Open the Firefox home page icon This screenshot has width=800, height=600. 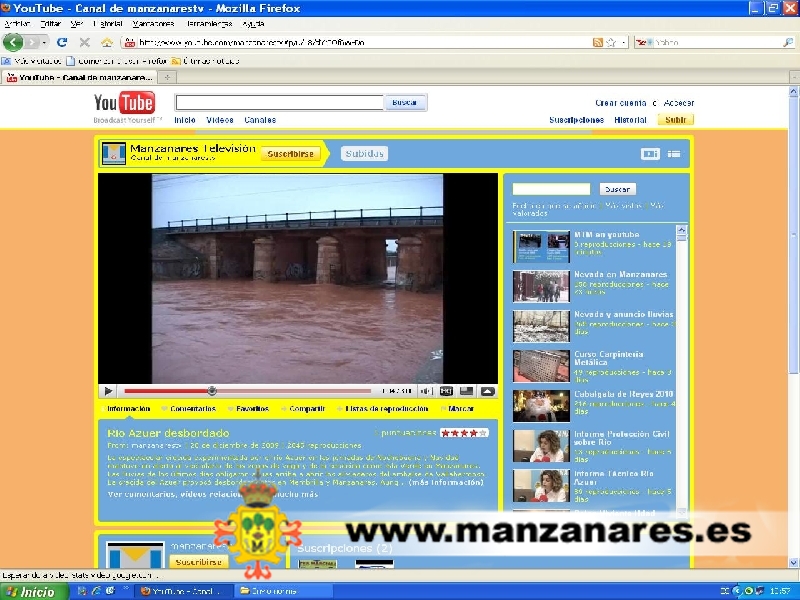107,42
